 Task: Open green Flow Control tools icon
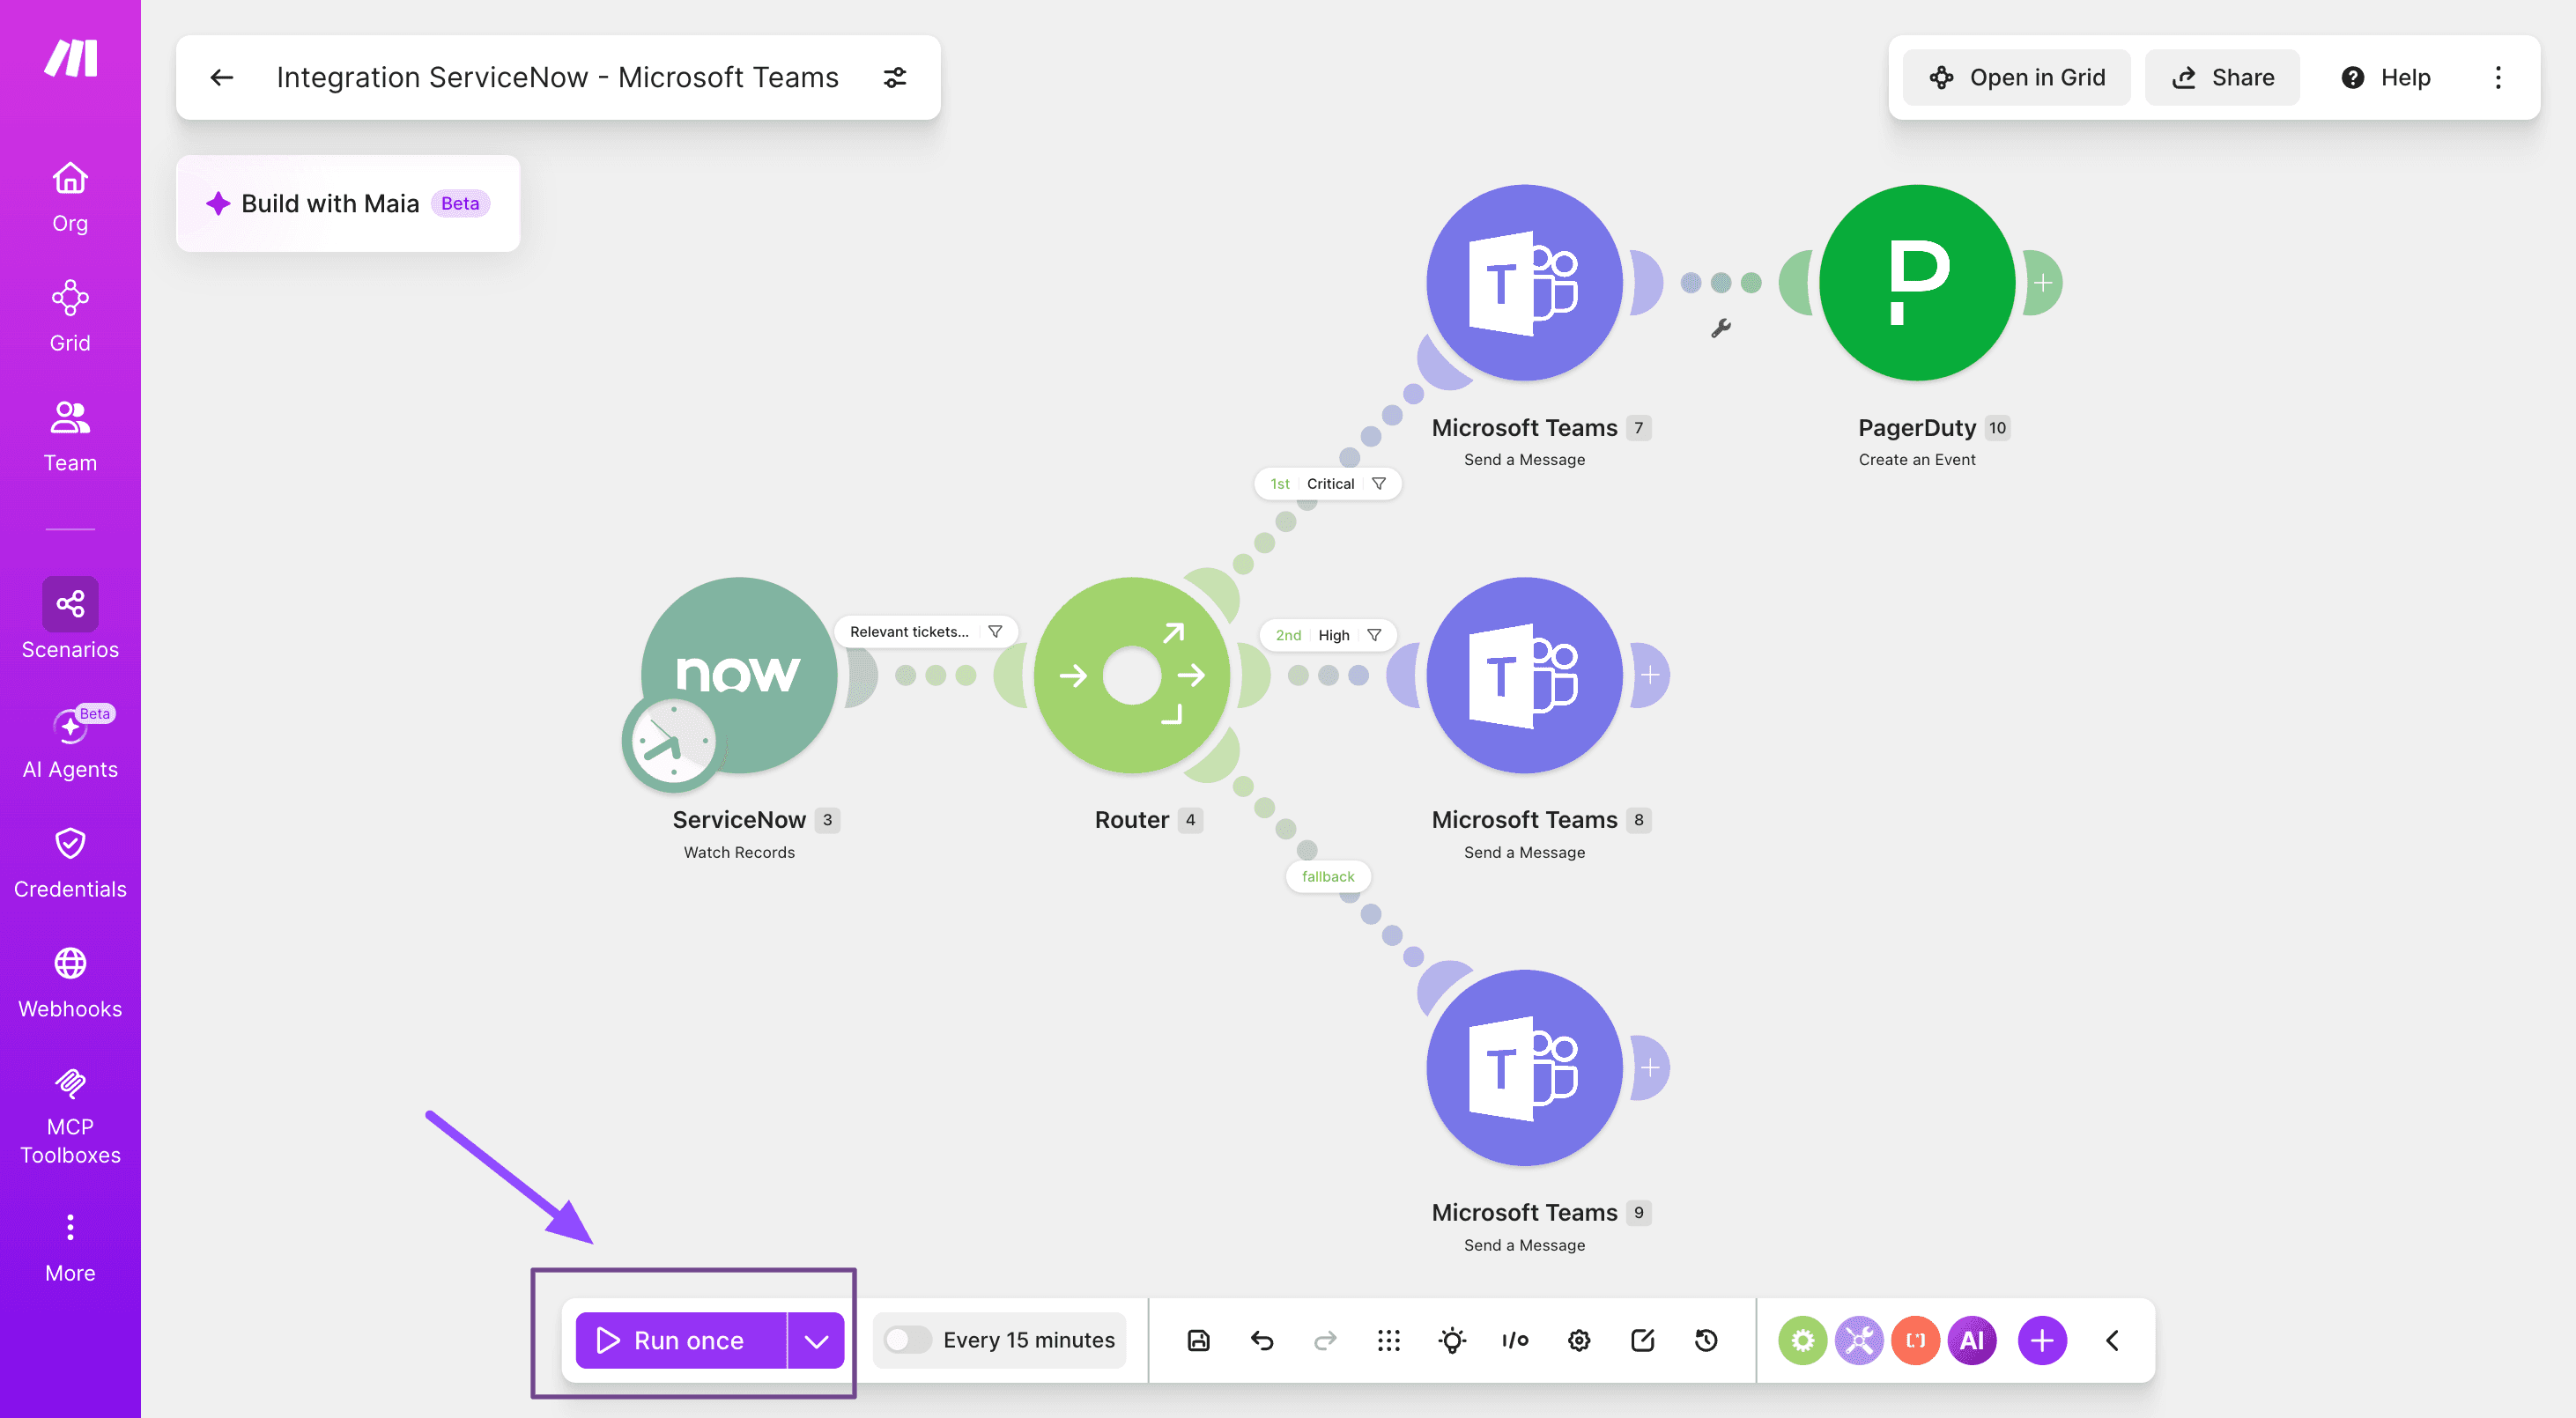pos(1802,1340)
